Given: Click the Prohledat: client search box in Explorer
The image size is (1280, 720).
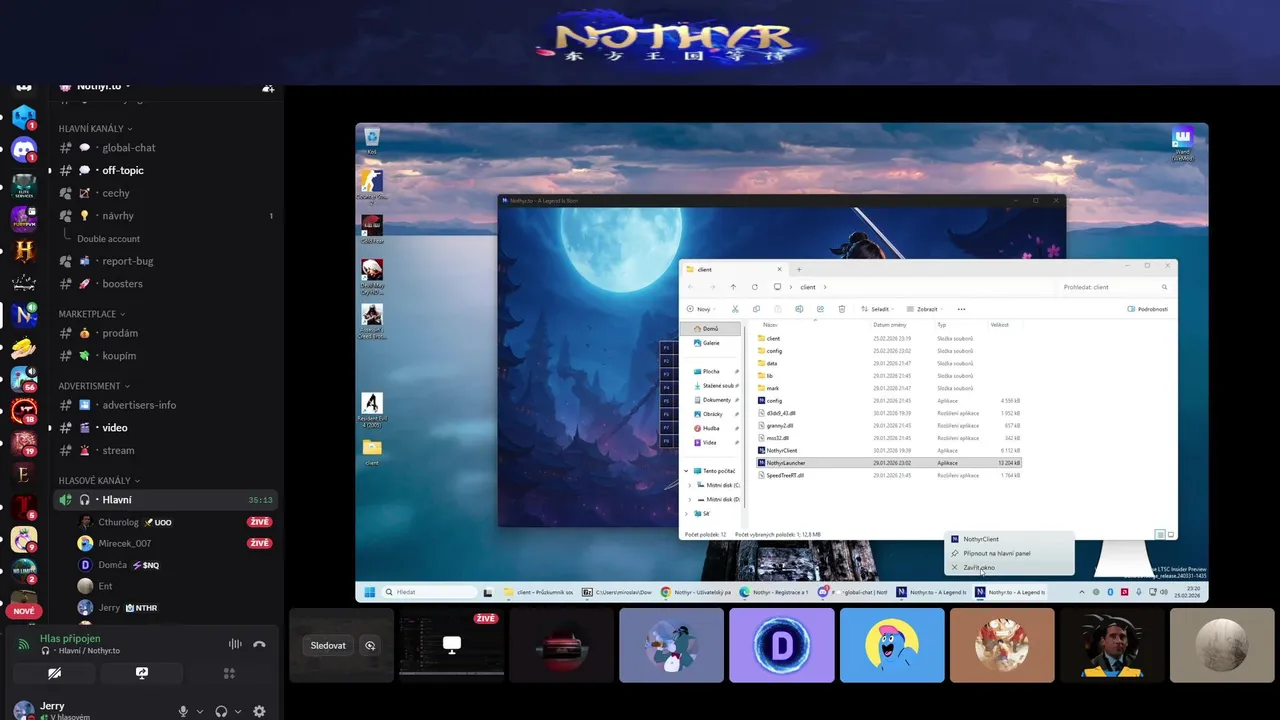Looking at the screenshot, I should (x=1114, y=287).
